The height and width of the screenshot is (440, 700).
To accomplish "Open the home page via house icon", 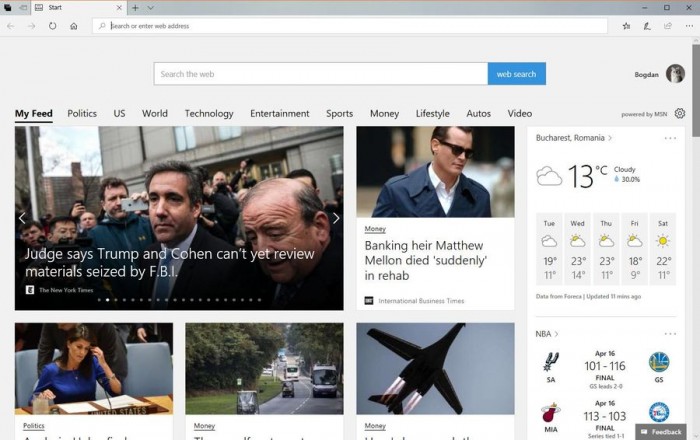I will coord(74,26).
